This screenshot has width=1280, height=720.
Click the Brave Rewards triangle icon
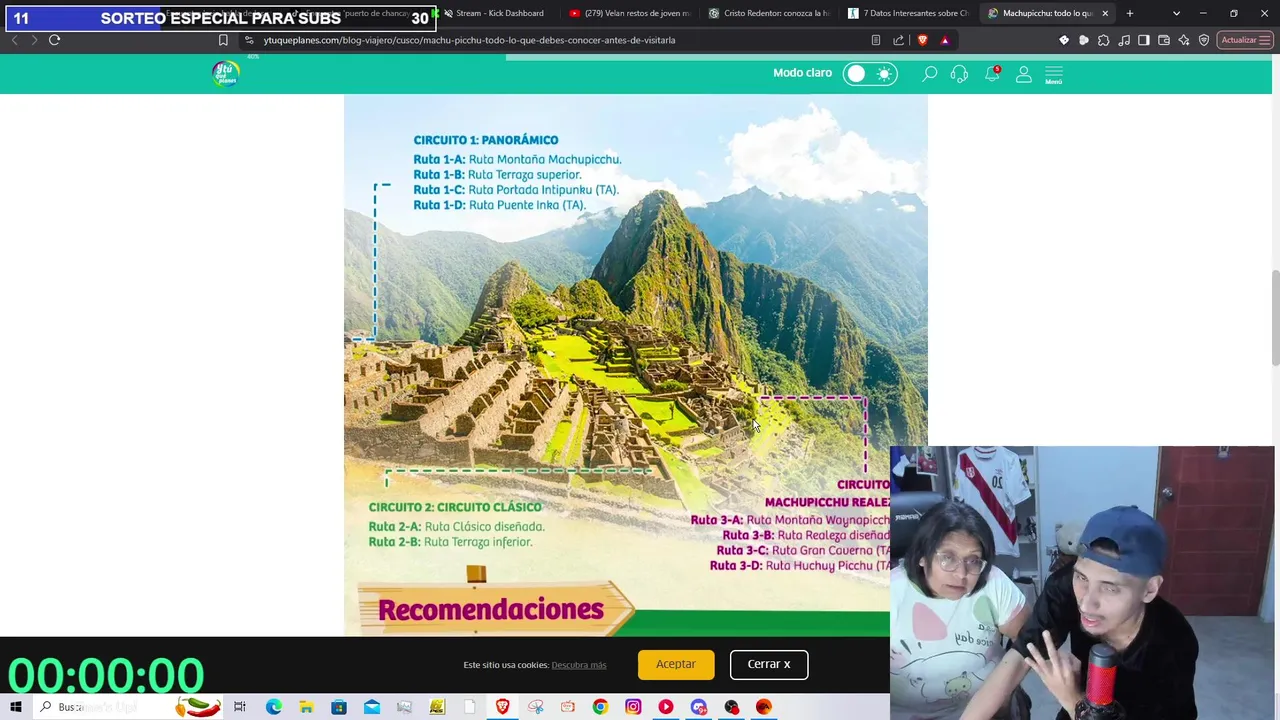coord(945,40)
